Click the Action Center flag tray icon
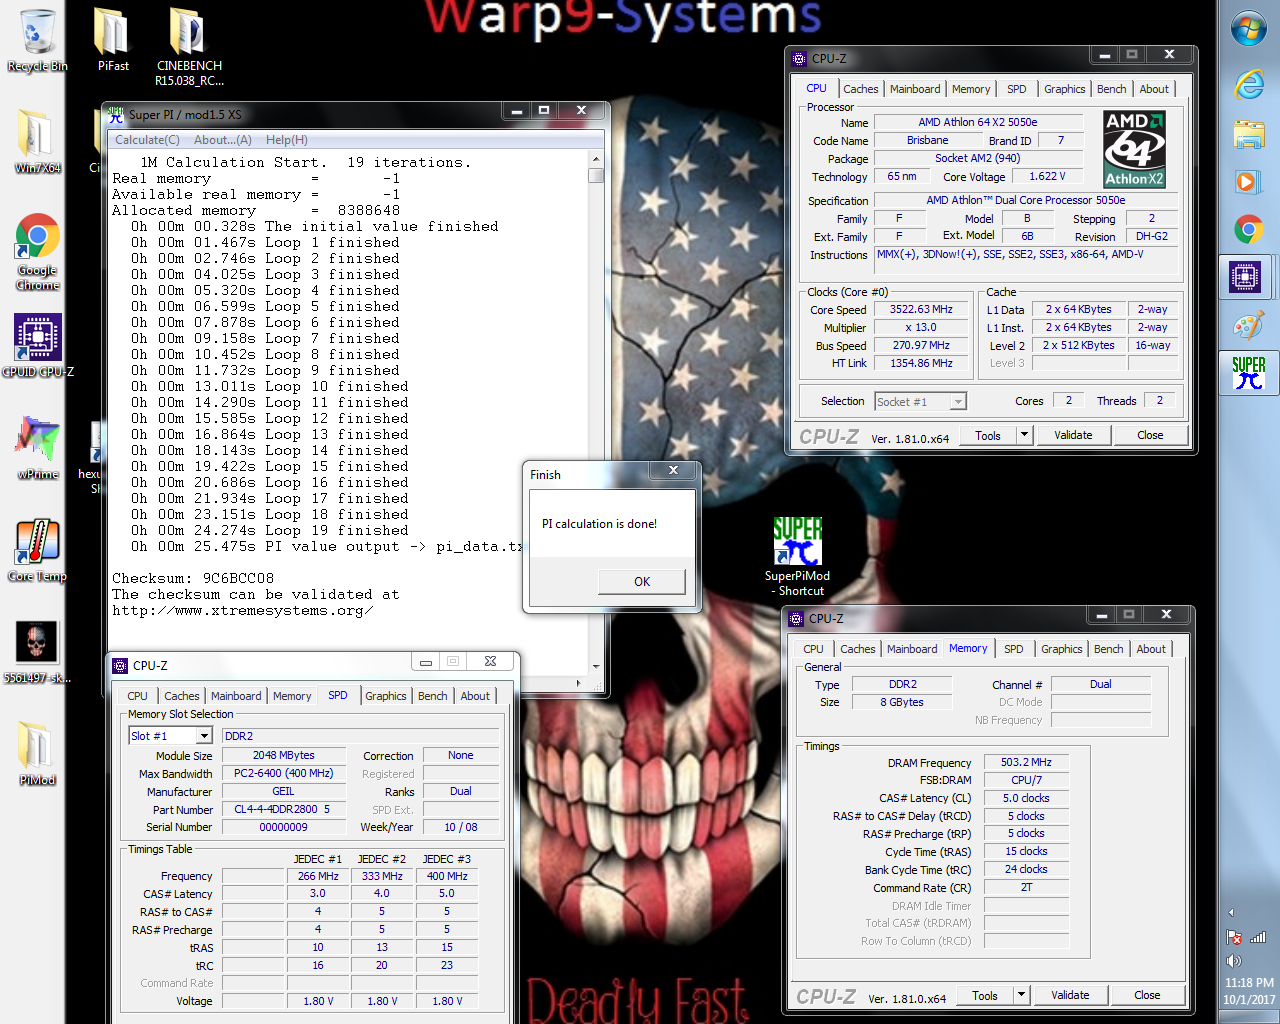The image size is (1280, 1024). pos(1234,938)
